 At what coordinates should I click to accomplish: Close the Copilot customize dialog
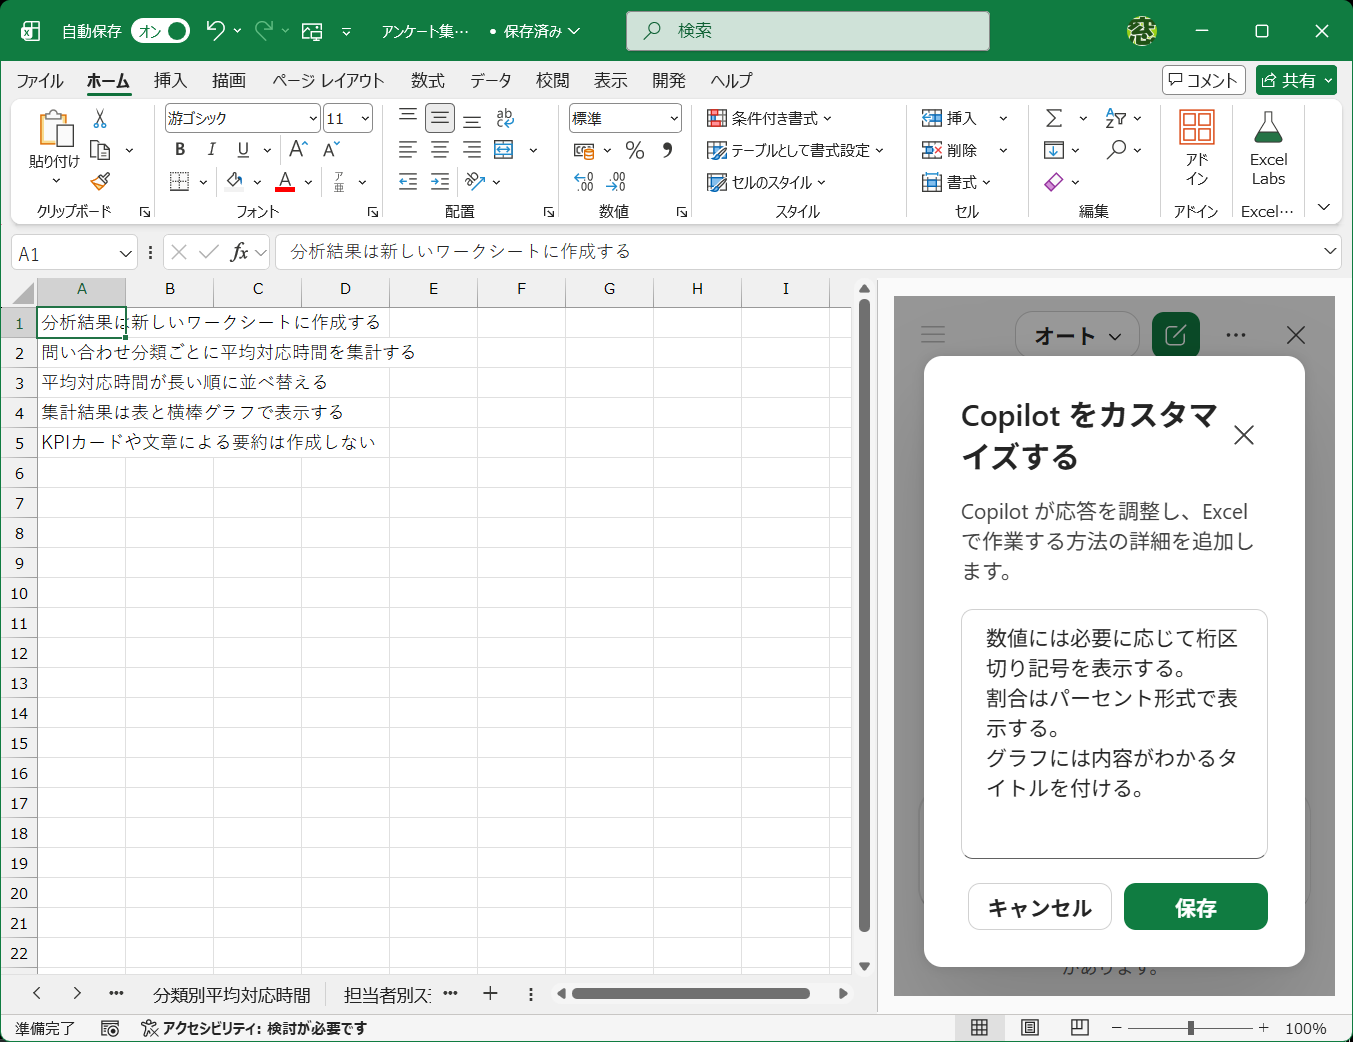point(1244,435)
